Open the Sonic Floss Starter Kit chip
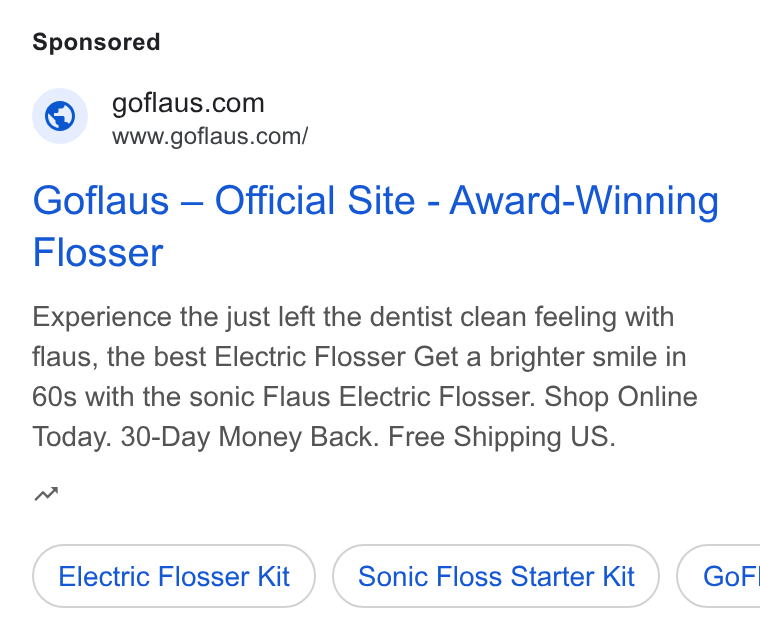 point(496,576)
